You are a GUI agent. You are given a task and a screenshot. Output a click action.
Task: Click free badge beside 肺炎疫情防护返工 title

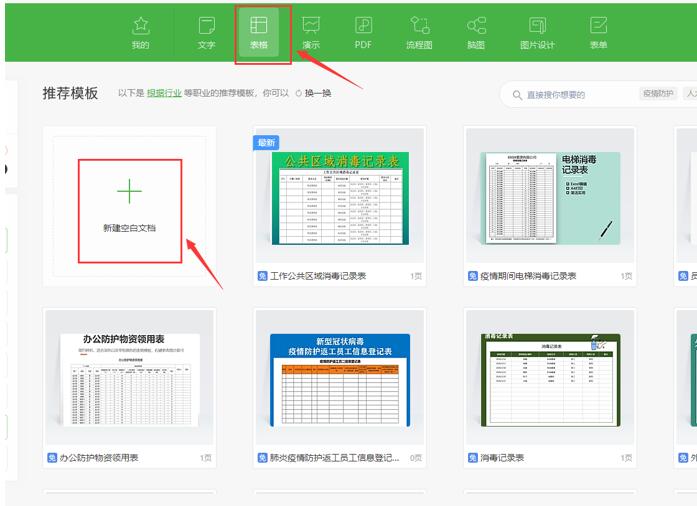[x=262, y=458]
